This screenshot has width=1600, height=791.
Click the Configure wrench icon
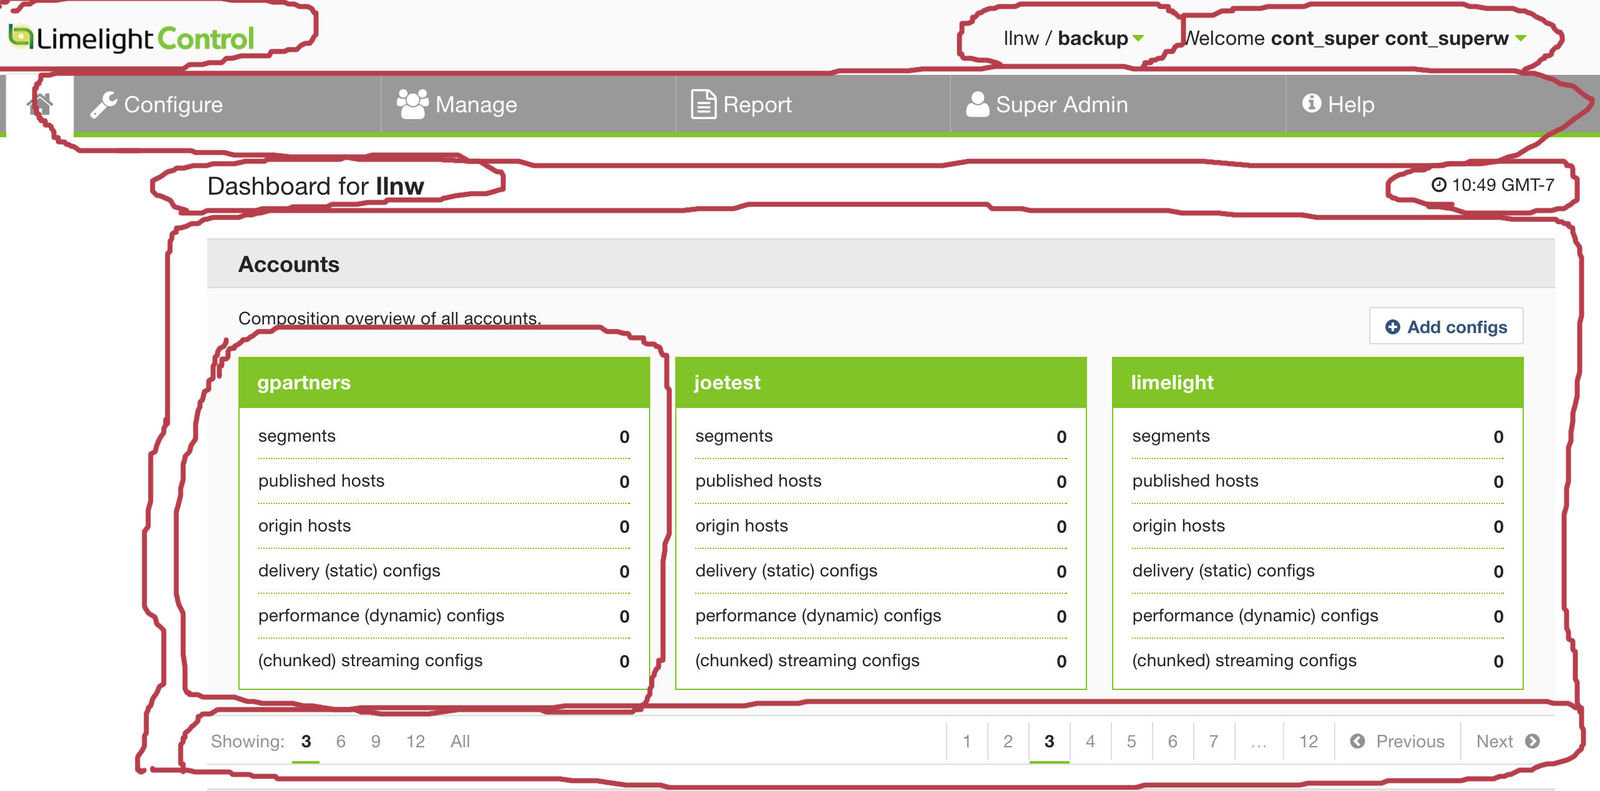(103, 104)
